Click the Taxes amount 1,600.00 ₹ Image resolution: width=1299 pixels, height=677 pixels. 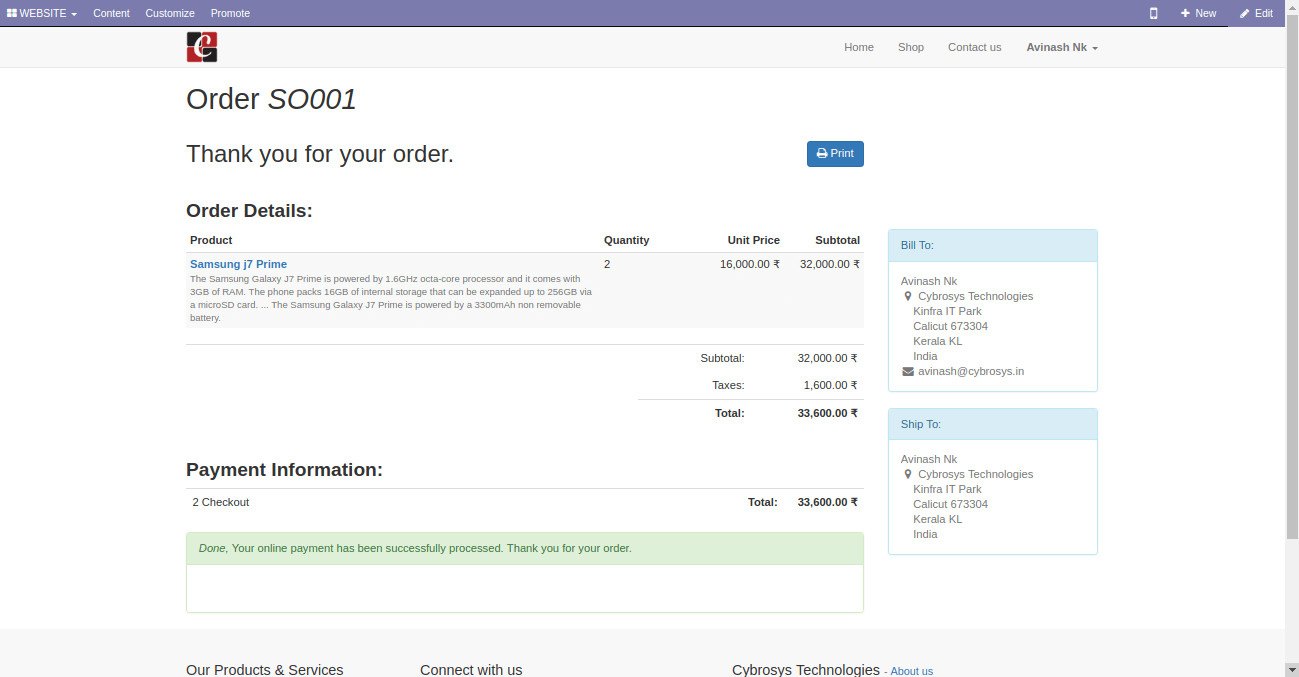[830, 385]
